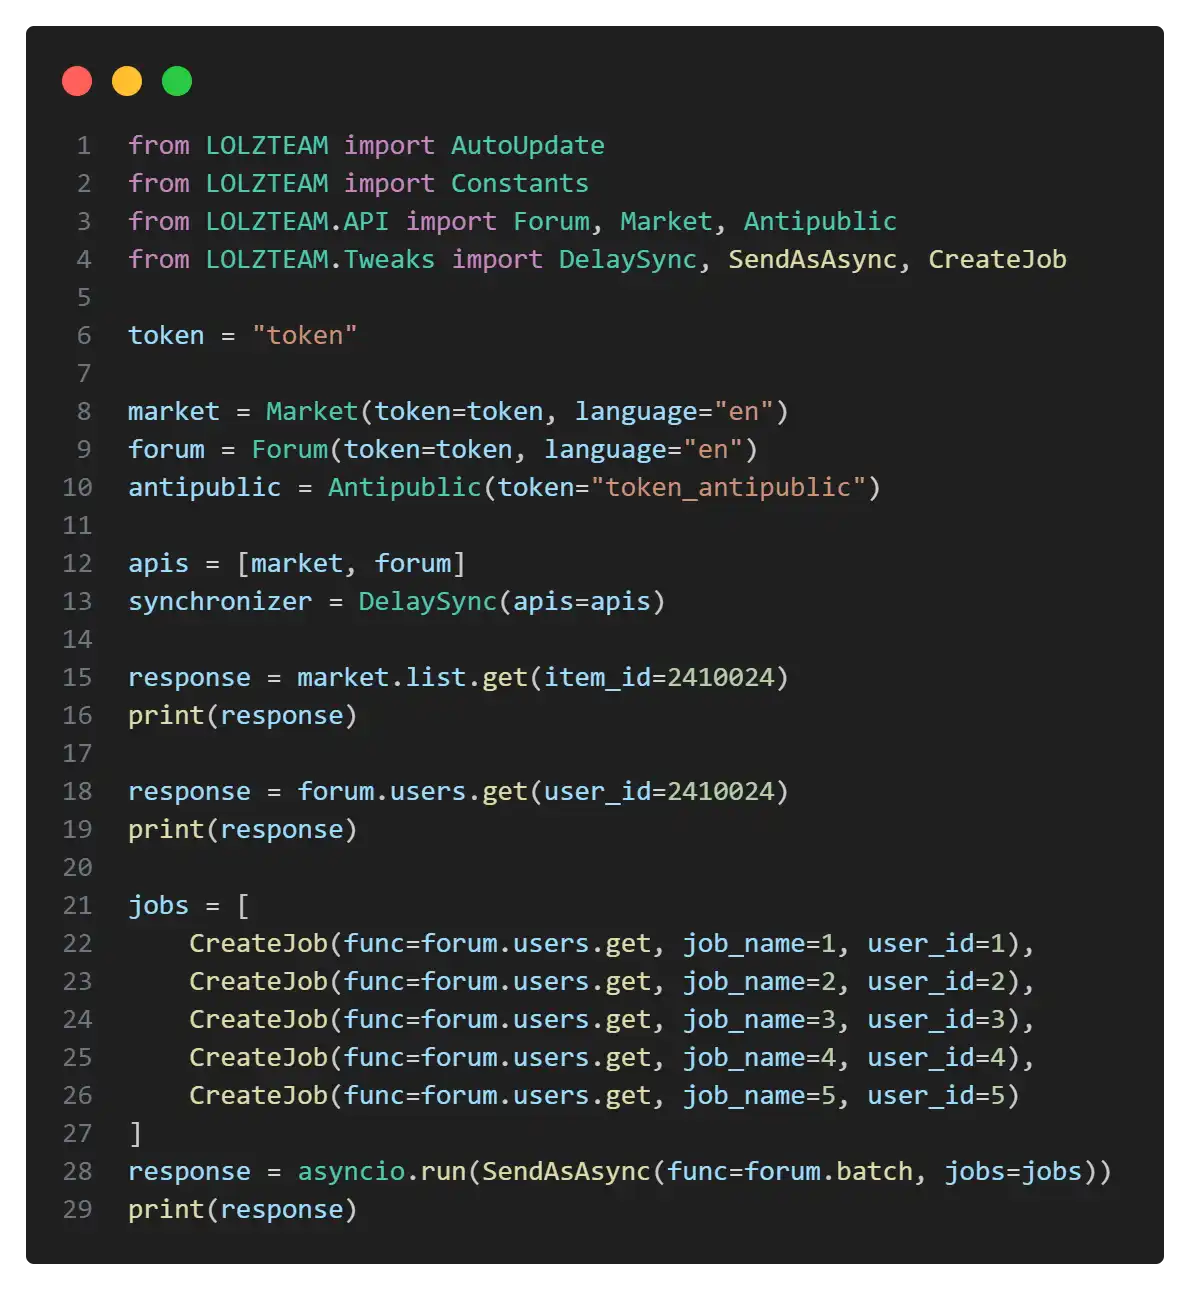Screen dimensions: 1190x1290
Task: Click line number 5 in gutter
Action: click(x=84, y=298)
